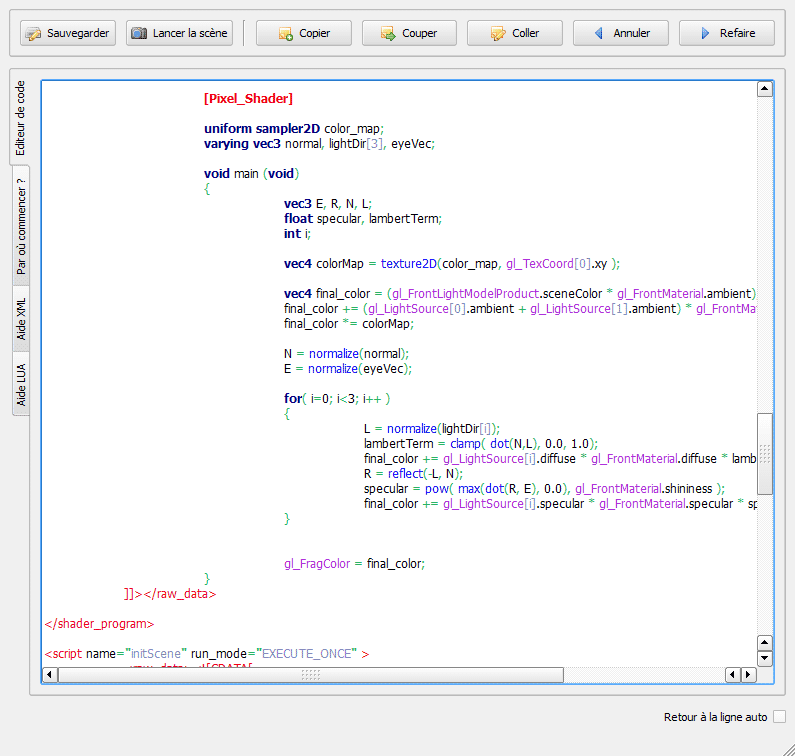Click the 'gl_FragColor = final_color;' line
The width and height of the screenshot is (795, 756).
coord(354,564)
